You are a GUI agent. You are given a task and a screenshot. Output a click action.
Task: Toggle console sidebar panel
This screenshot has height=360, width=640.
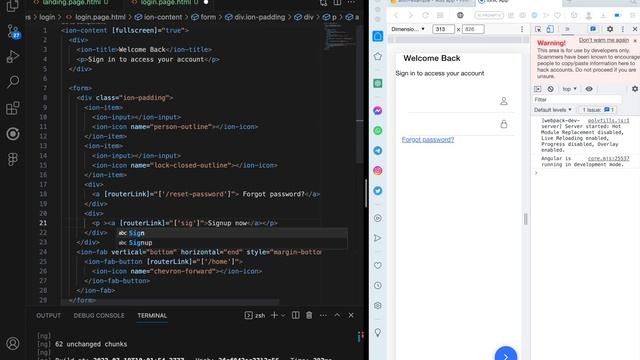point(538,89)
